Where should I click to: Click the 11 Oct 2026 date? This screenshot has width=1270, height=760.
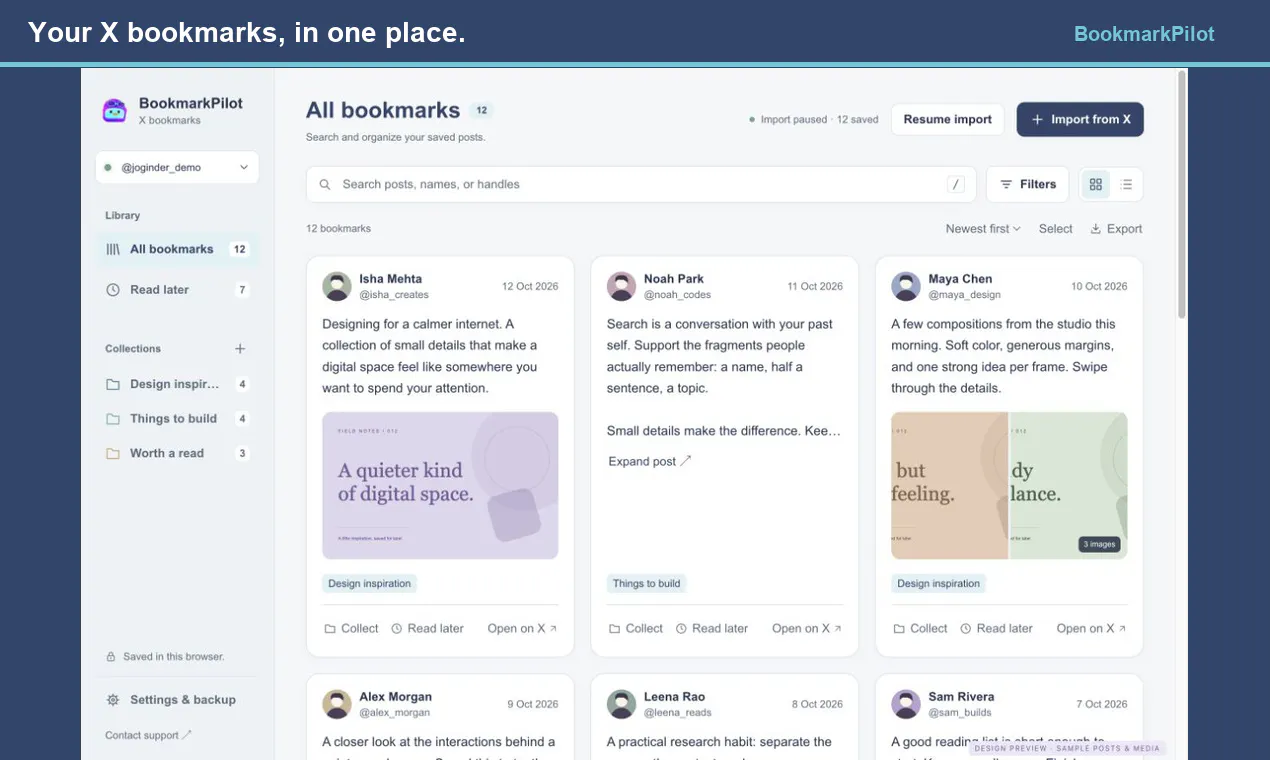[815, 286]
